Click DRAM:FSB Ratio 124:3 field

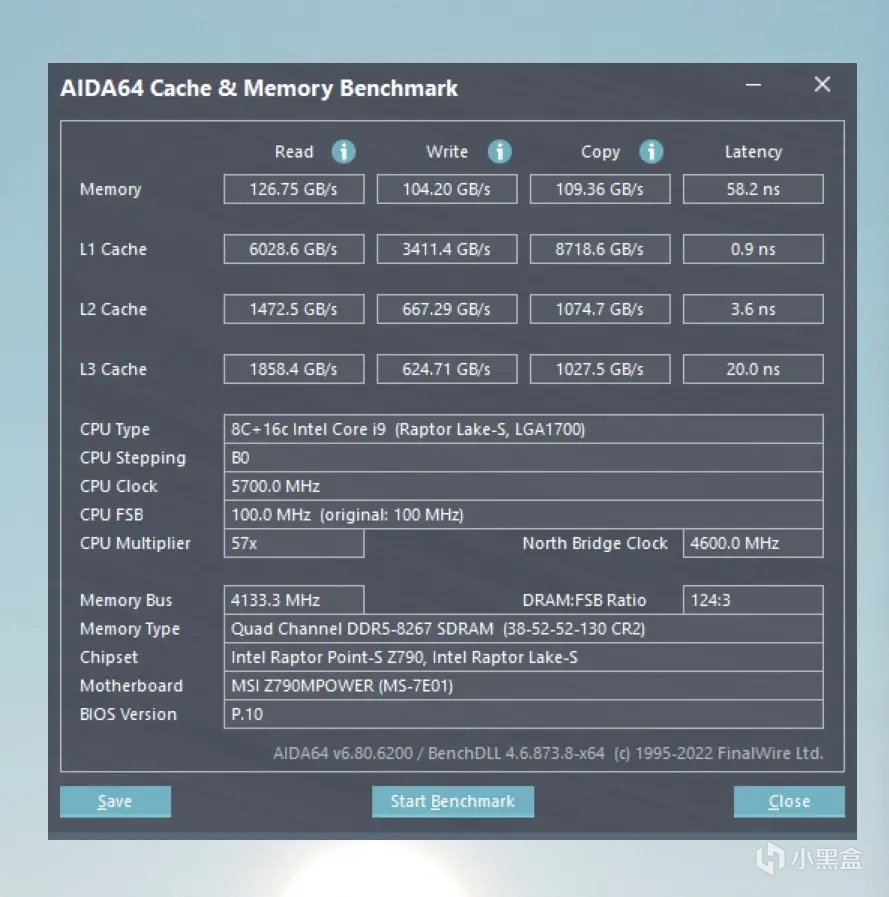tap(753, 600)
